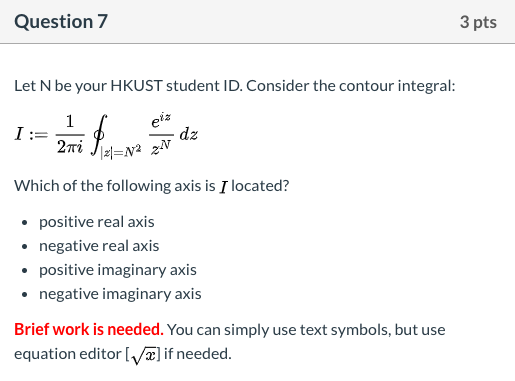Click the bullet before 'negative imaginary axis'
515x381 pixels.
click(24, 295)
